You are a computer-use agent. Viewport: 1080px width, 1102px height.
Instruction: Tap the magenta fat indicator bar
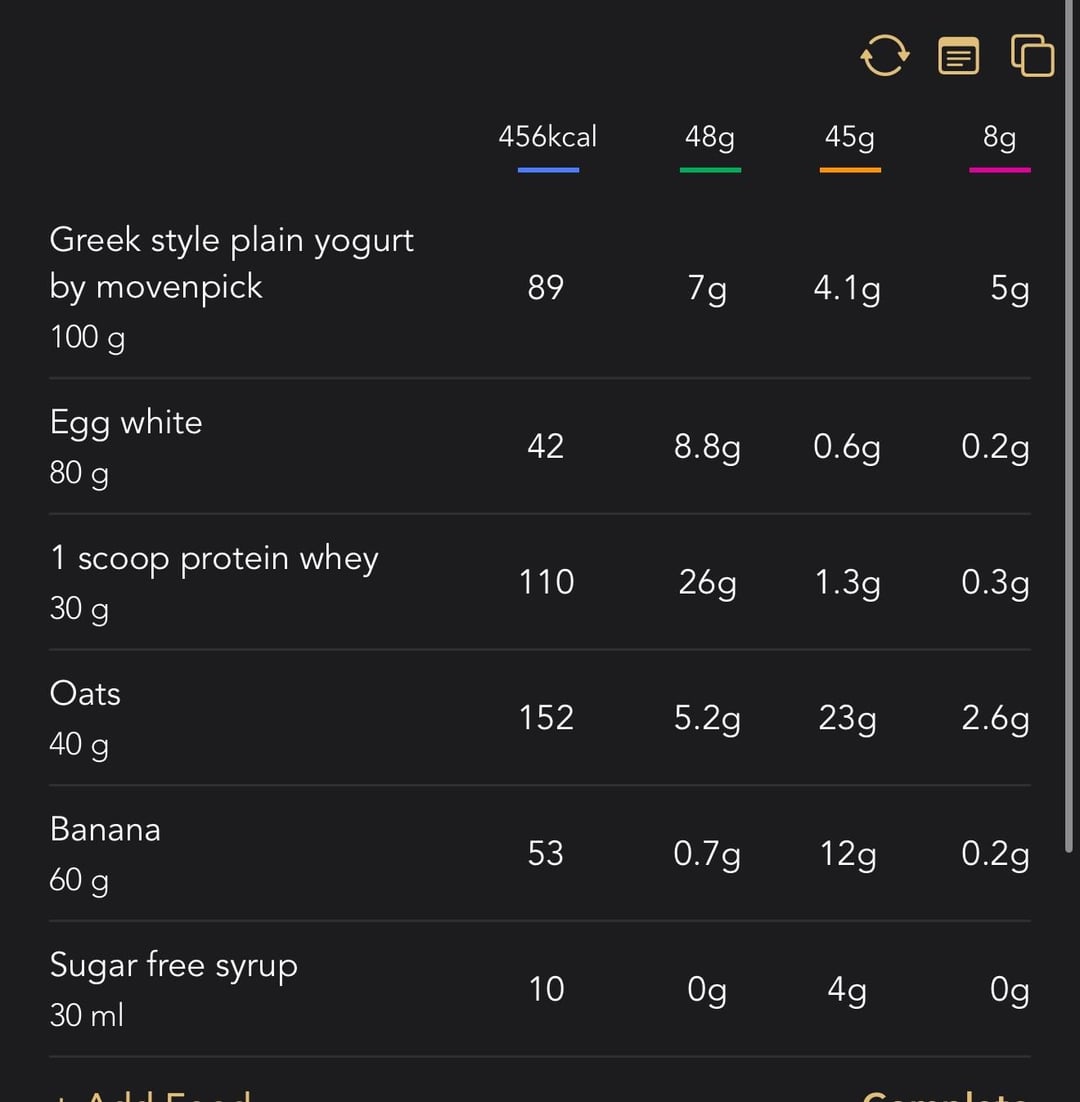pos(1000,170)
